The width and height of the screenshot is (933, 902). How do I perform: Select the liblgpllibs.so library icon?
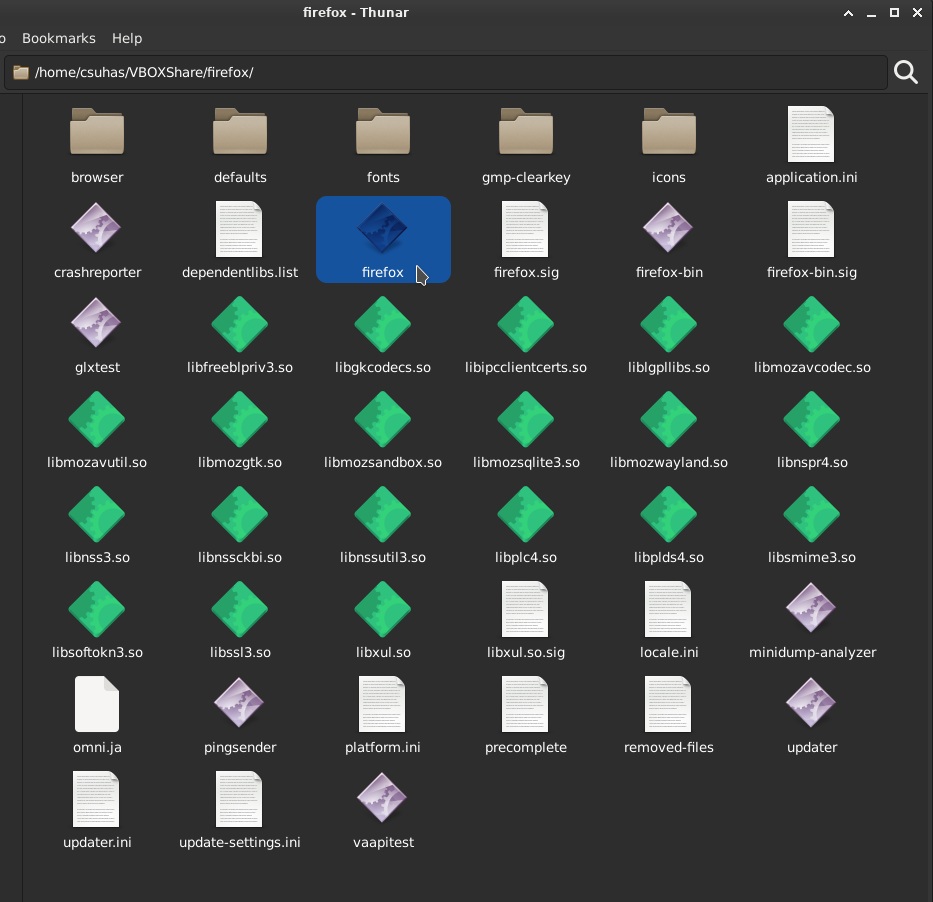tap(668, 324)
